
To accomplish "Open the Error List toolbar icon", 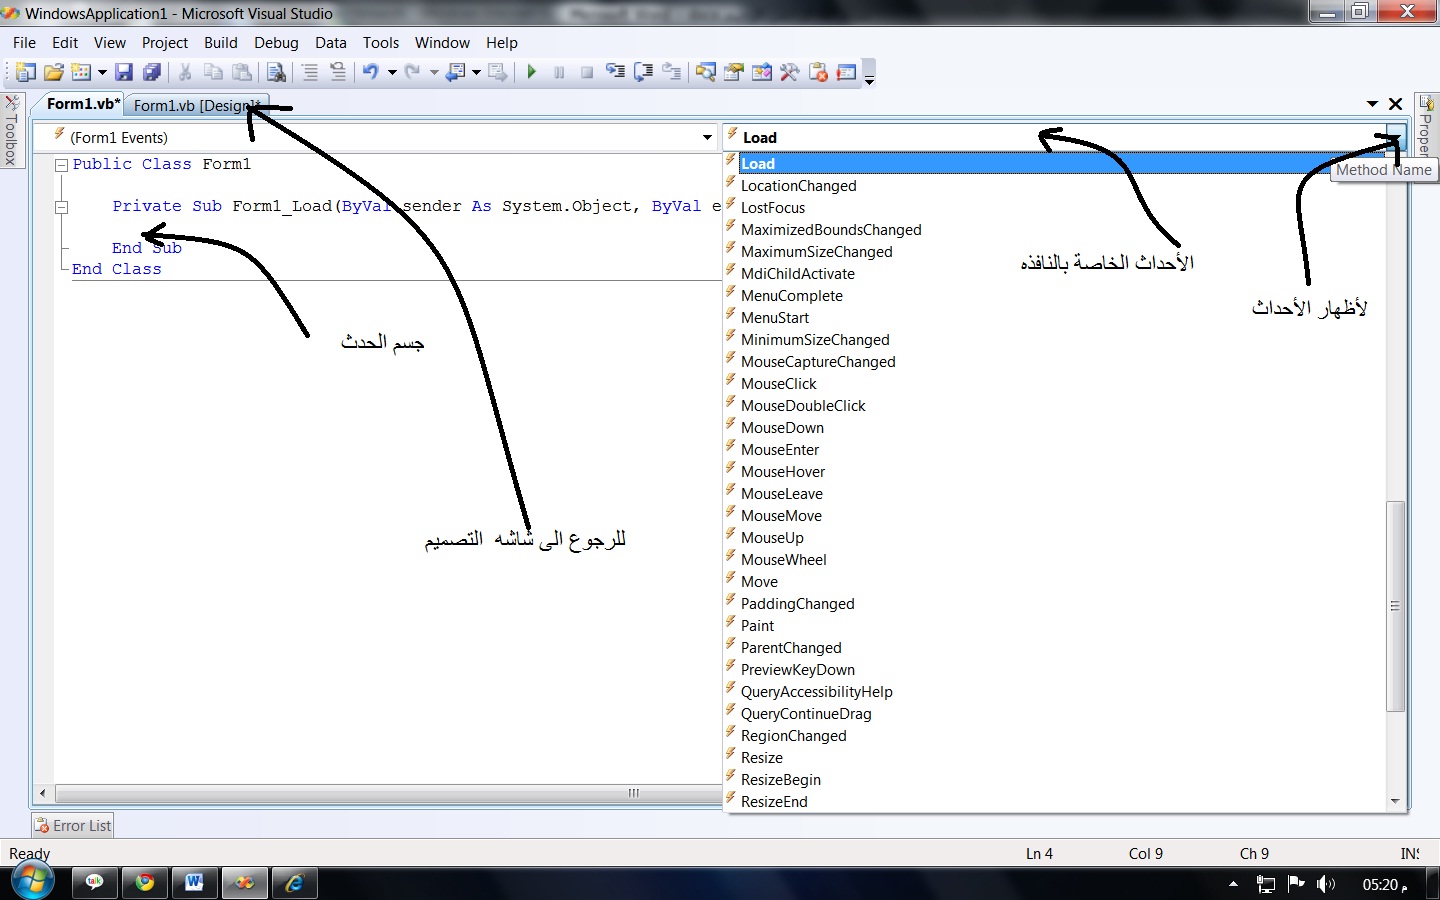I will [x=819, y=72].
